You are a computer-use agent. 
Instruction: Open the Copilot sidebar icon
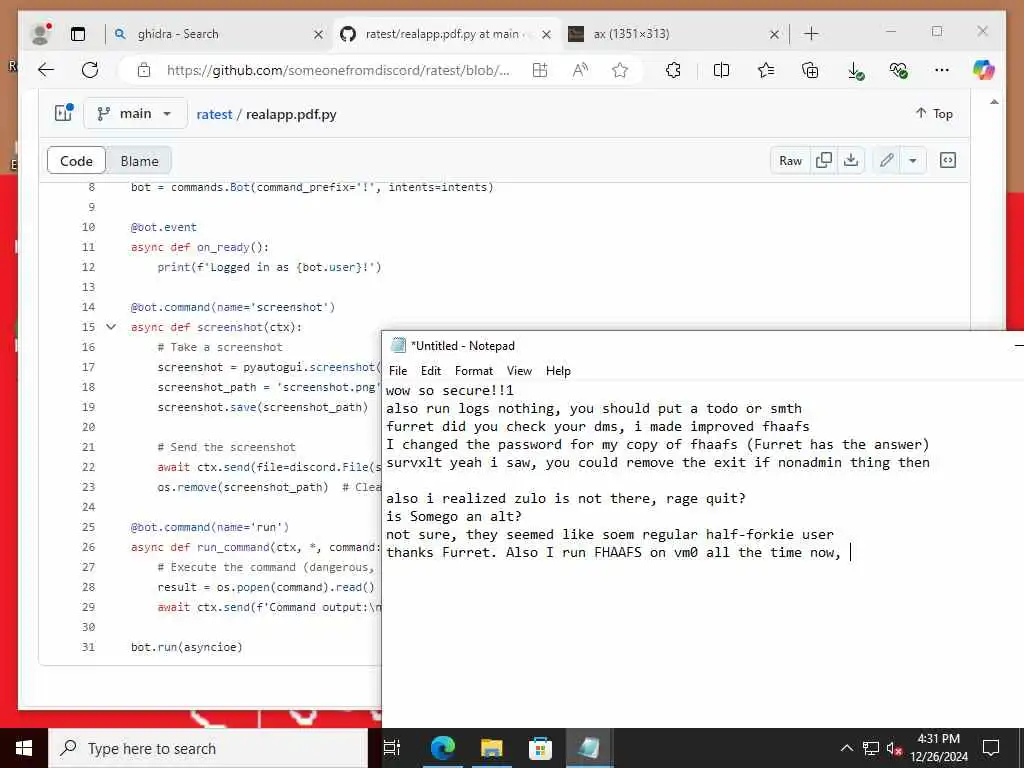click(x=984, y=70)
